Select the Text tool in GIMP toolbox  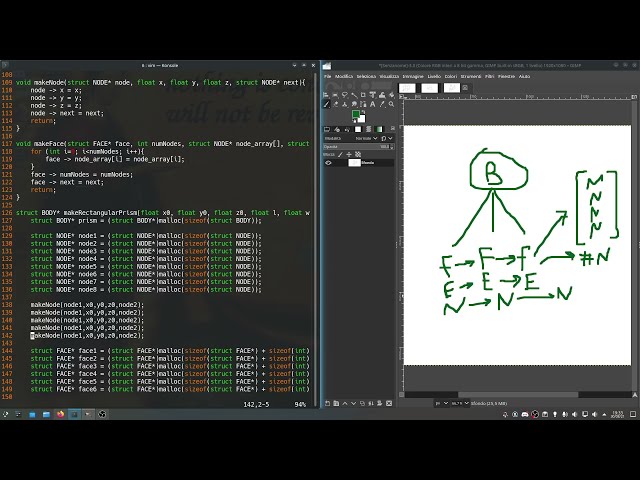tap(372, 104)
